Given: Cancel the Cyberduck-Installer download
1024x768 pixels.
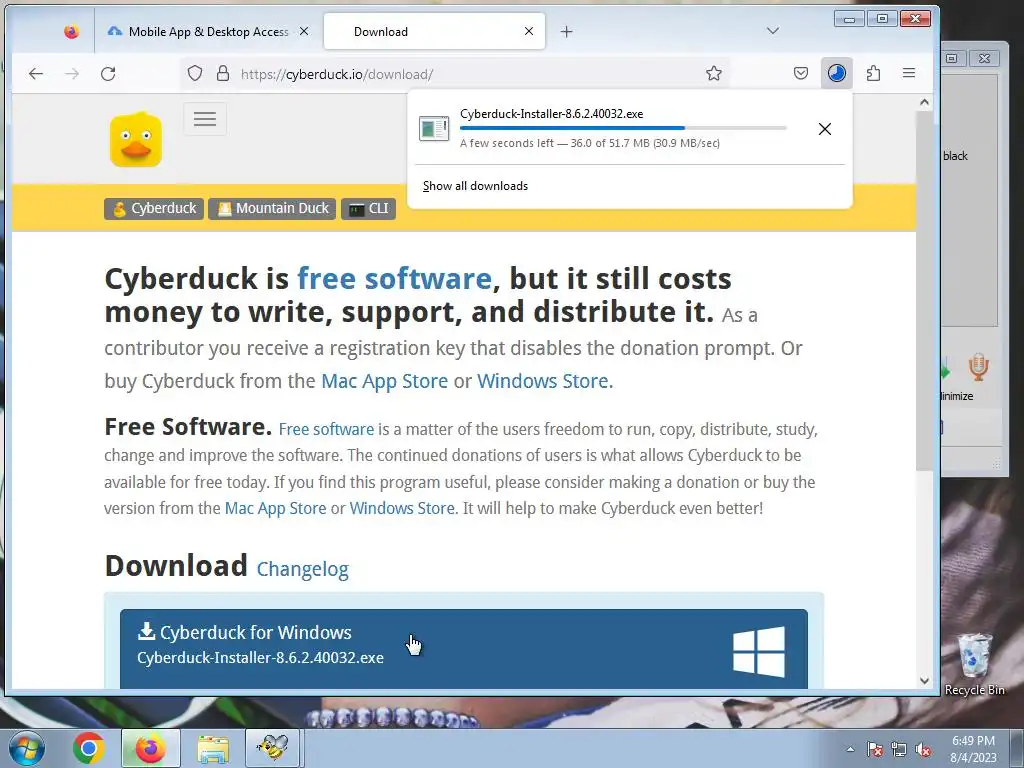Looking at the screenshot, I should pyautogui.click(x=825, y=129).
